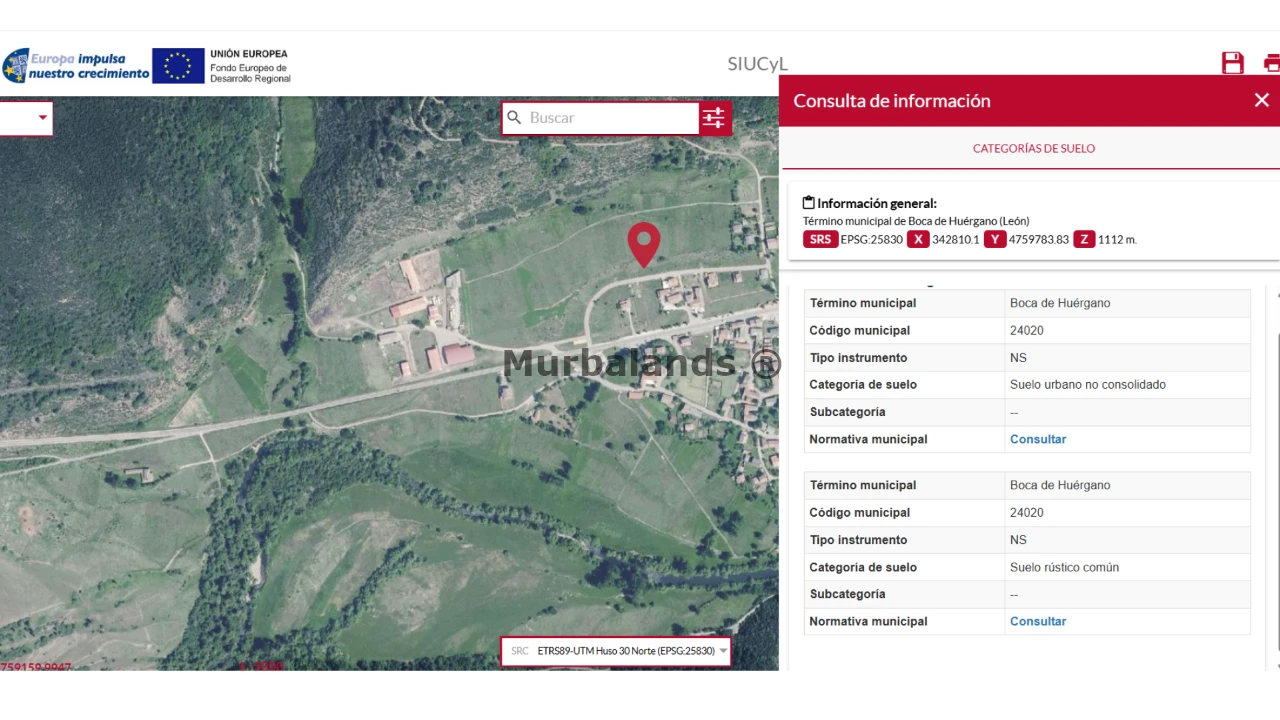The image size is (1280, 720).
Task: Open the search filter options icon
Action: (714, 118)
